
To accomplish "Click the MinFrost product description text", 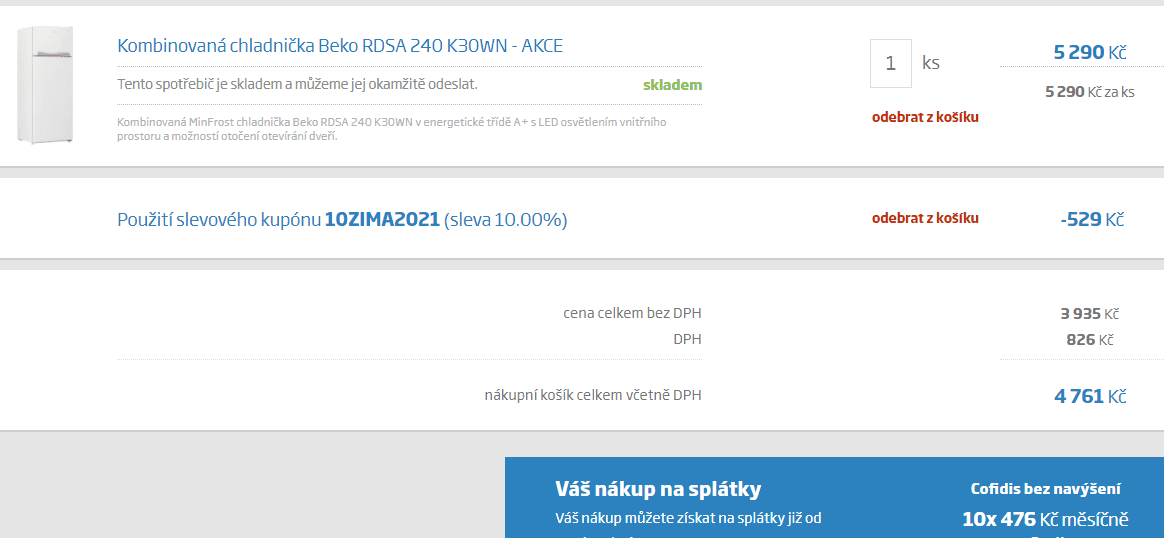I will (392, 128).
